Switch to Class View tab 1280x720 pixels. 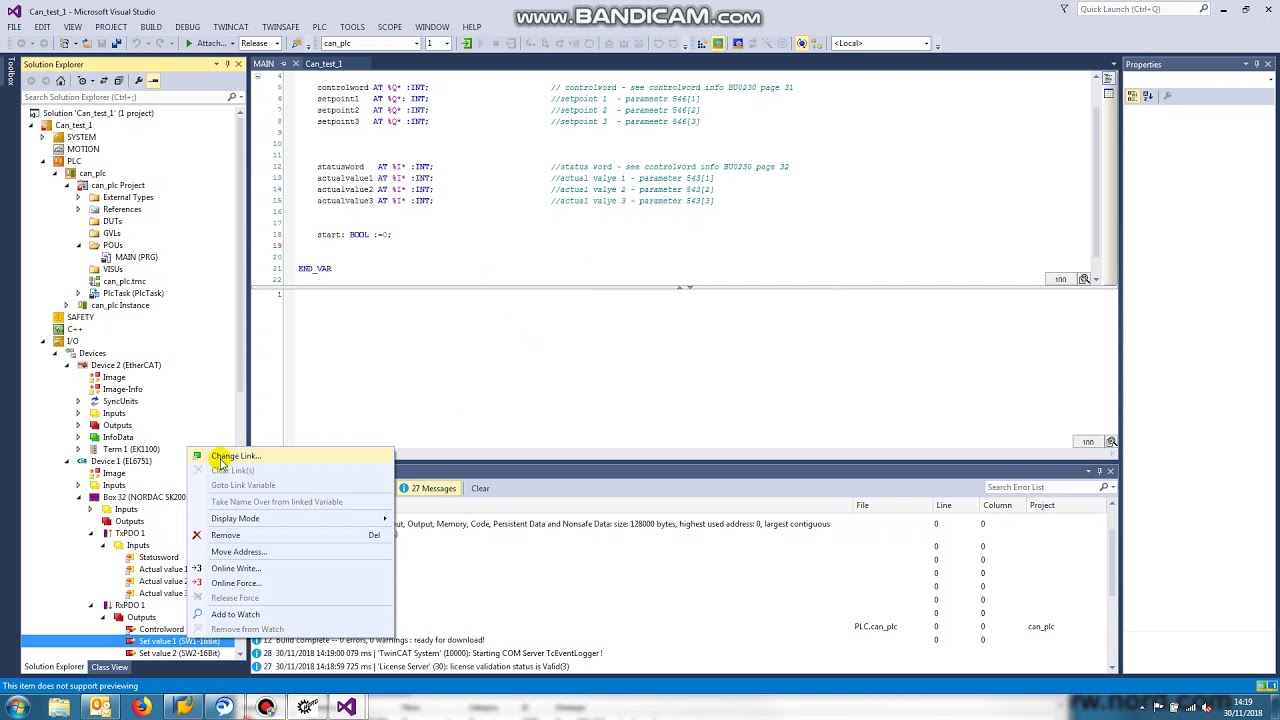tap(109, 667)
